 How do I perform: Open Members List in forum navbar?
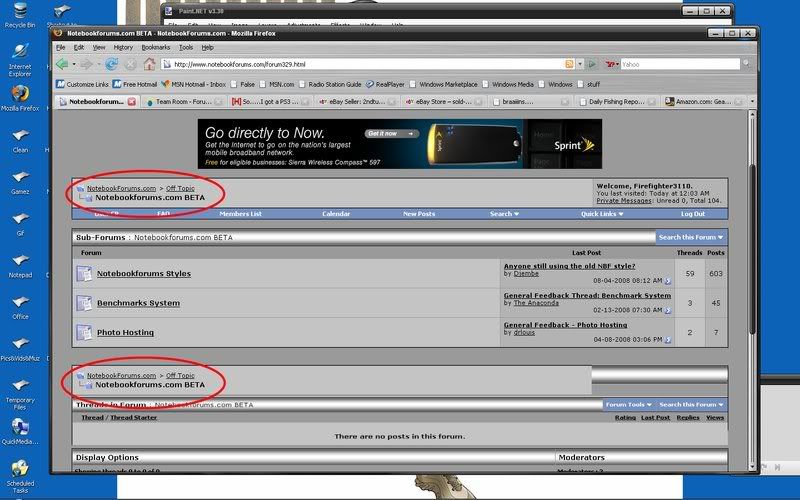(240, 214)
